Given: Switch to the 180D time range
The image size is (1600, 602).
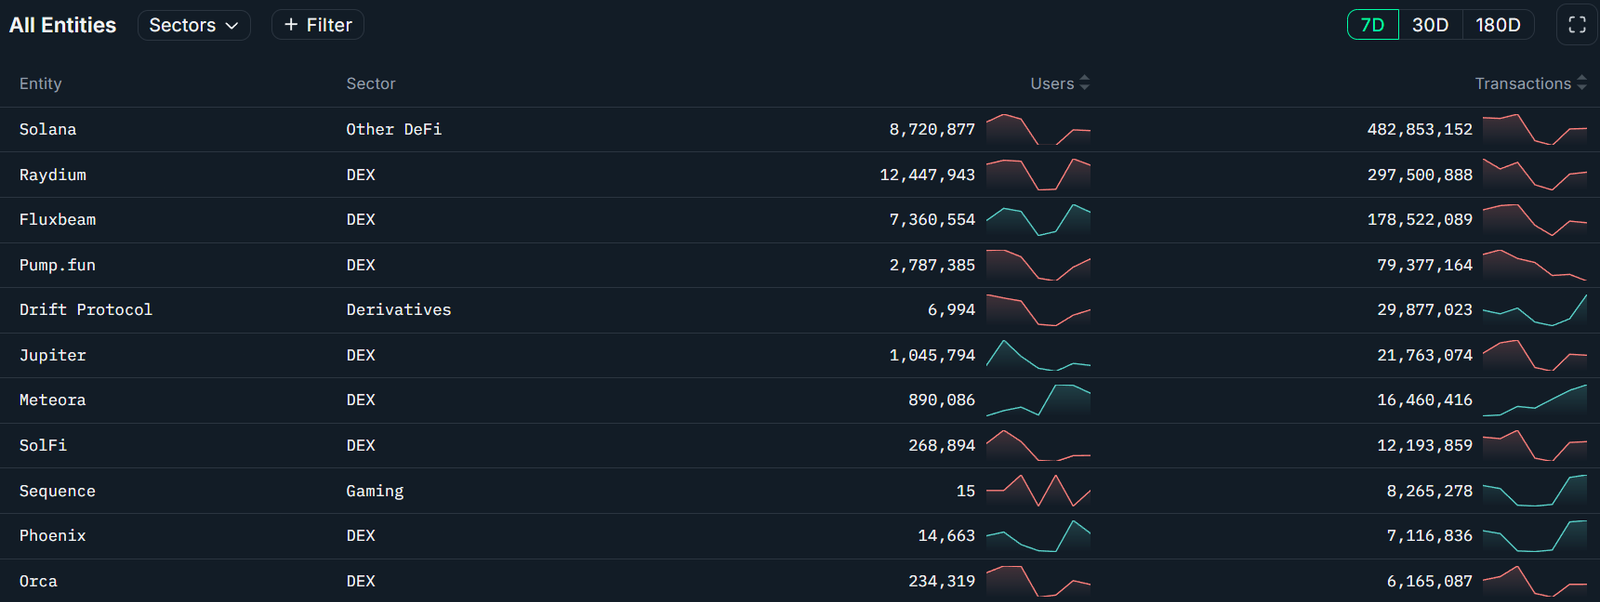Looking at the screenshot, I should tap(1497, 25).
